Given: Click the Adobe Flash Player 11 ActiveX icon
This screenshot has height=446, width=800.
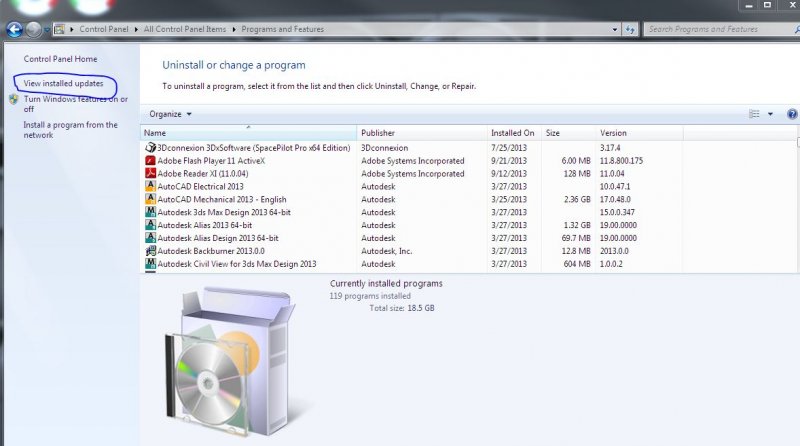Looking at the screenshot, I should point(150,160).
